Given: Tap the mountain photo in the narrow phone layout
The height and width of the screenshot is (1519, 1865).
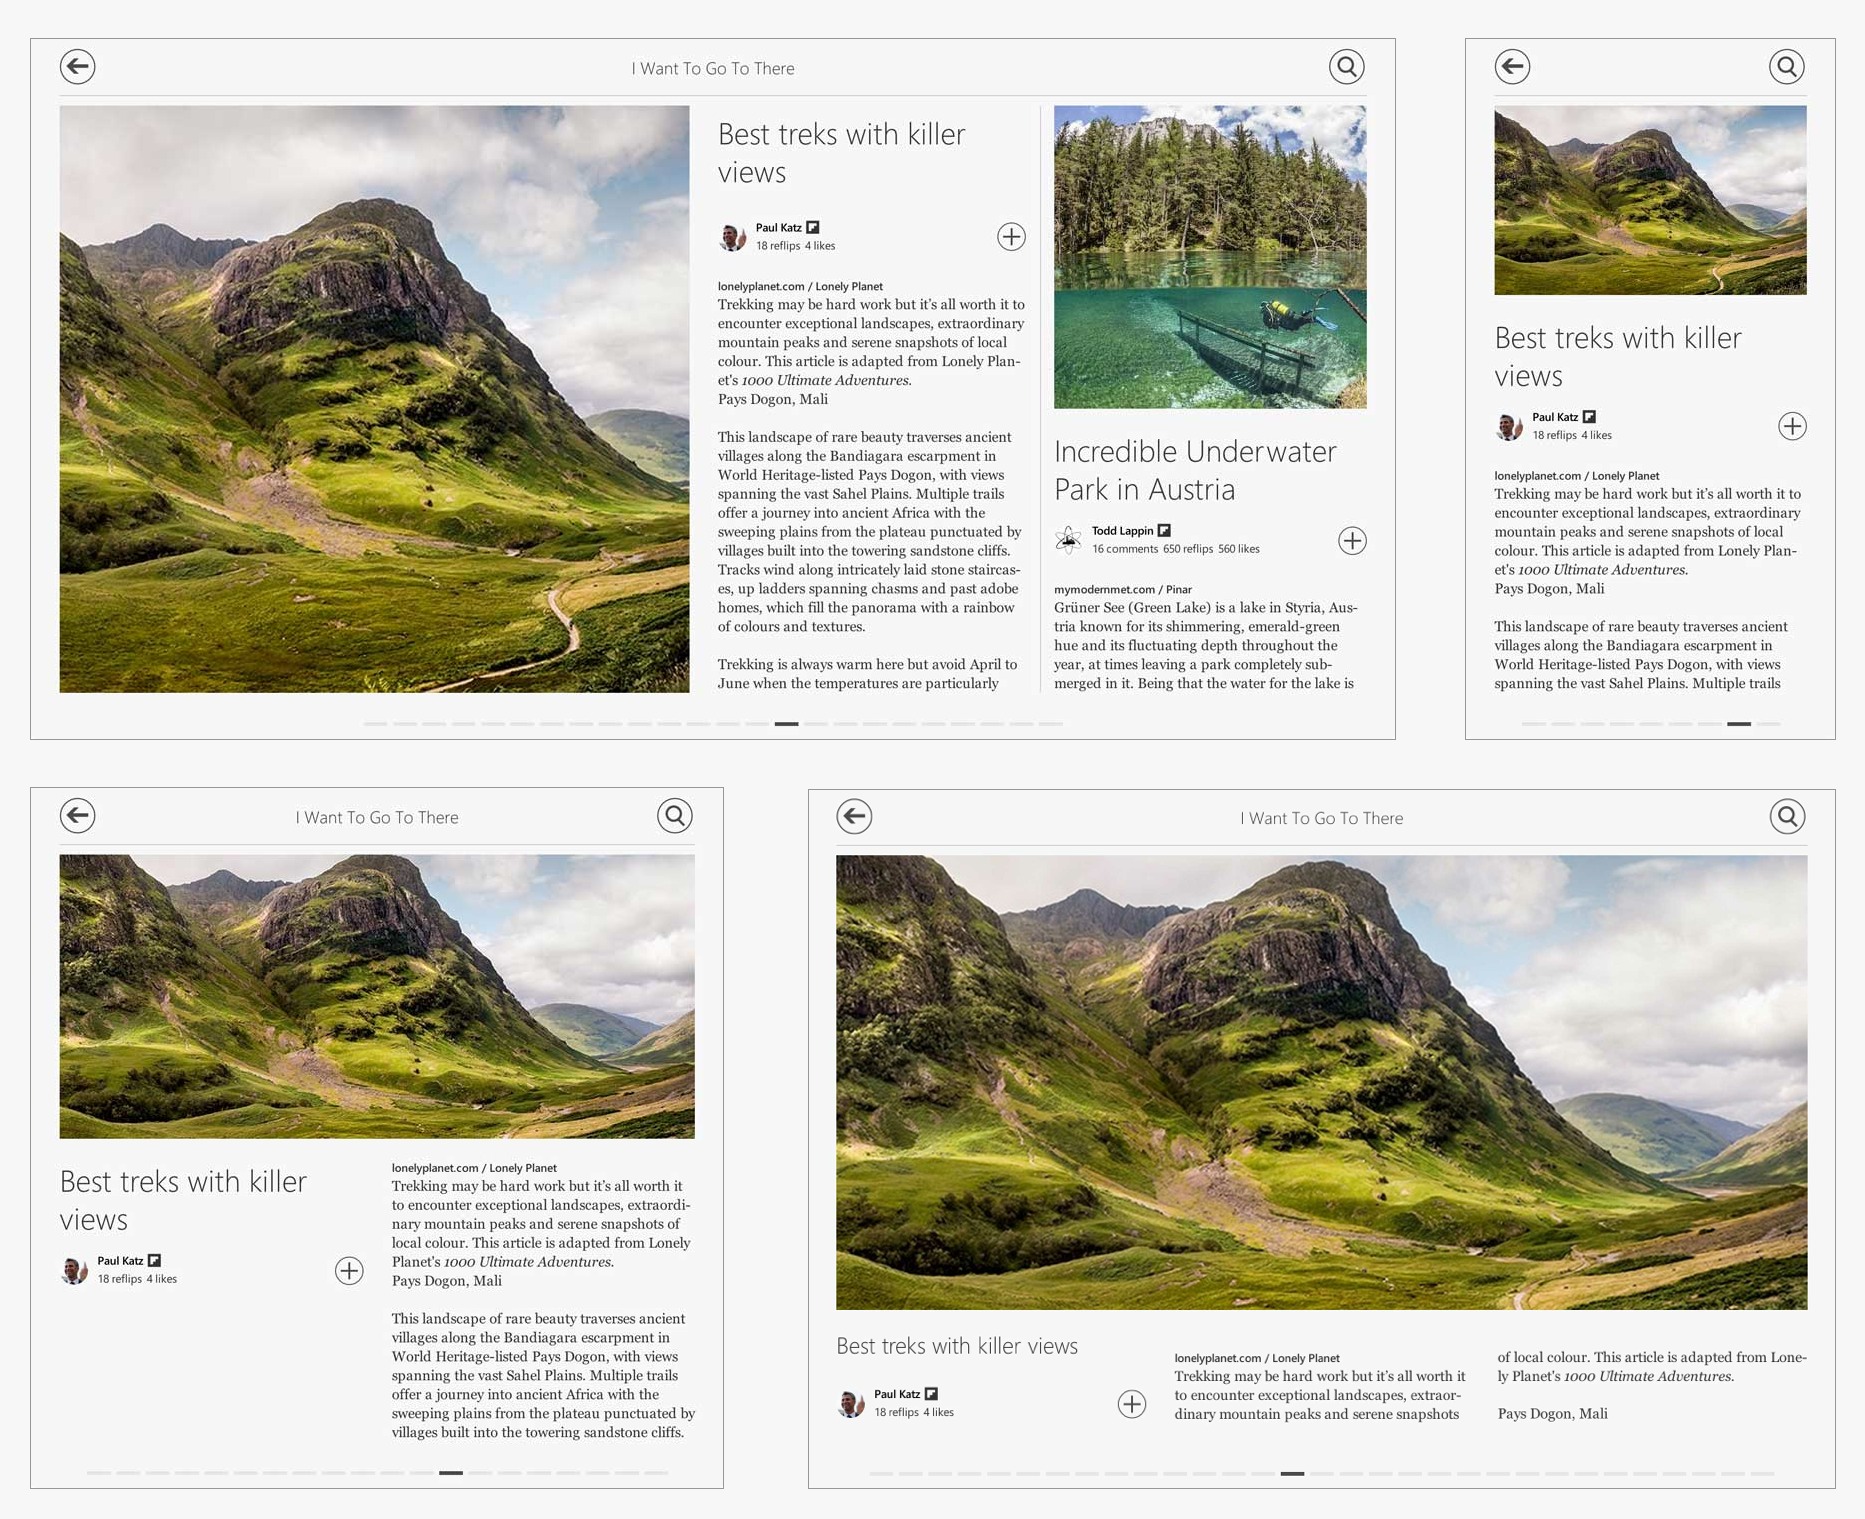Looking at the screenshot, I should coord(1650,200).
